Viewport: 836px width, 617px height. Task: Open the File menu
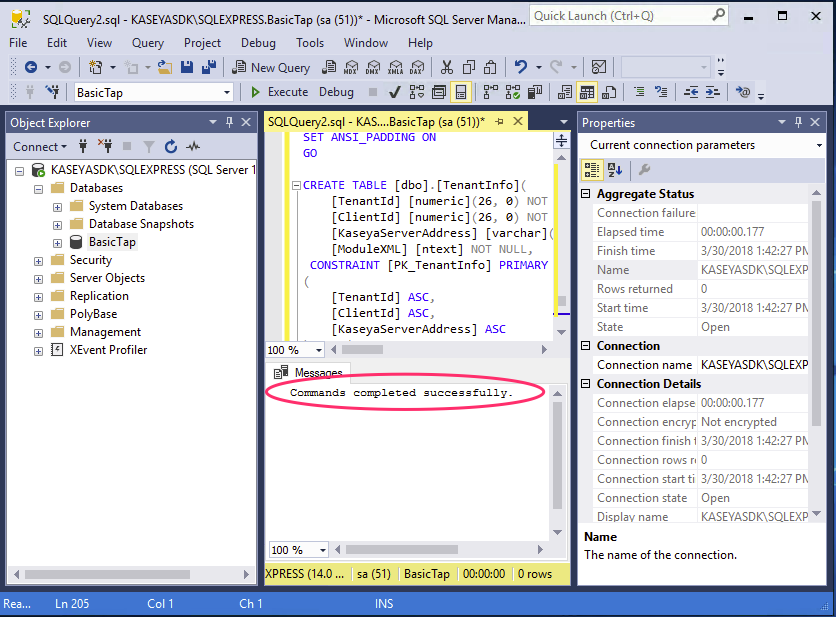point(18,43)
